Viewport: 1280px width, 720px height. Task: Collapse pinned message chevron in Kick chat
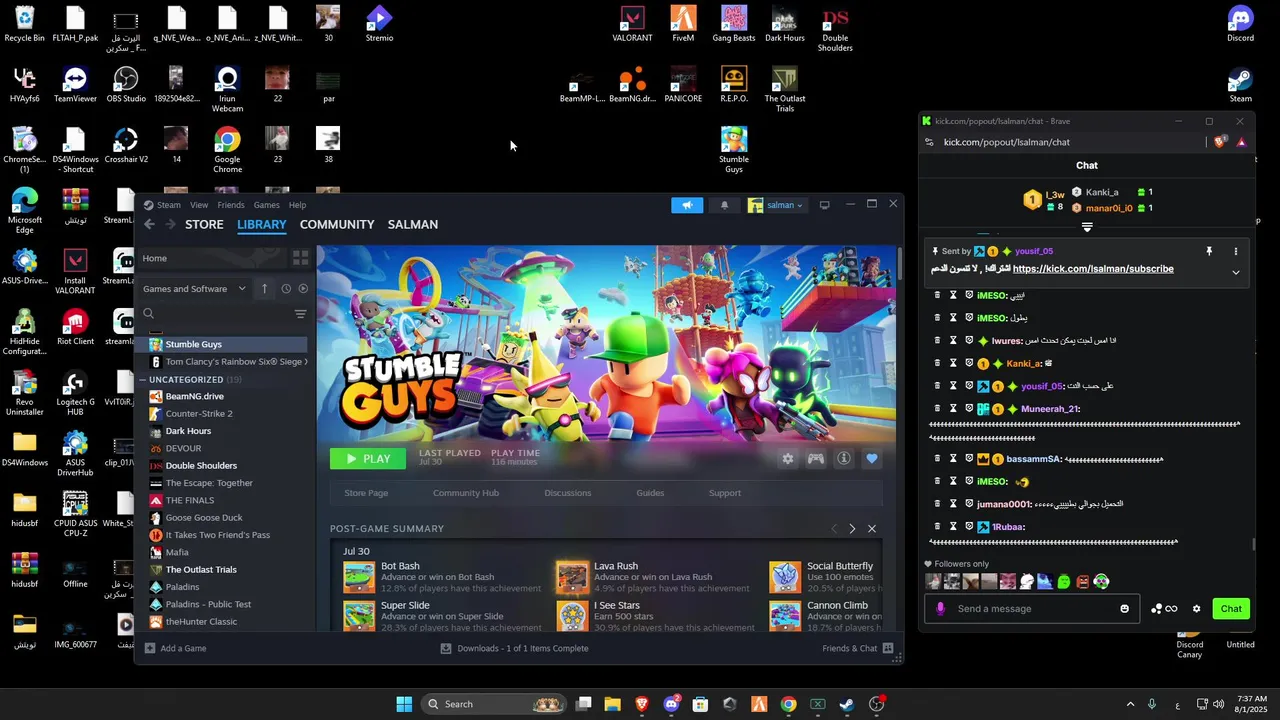point(1236,272)
